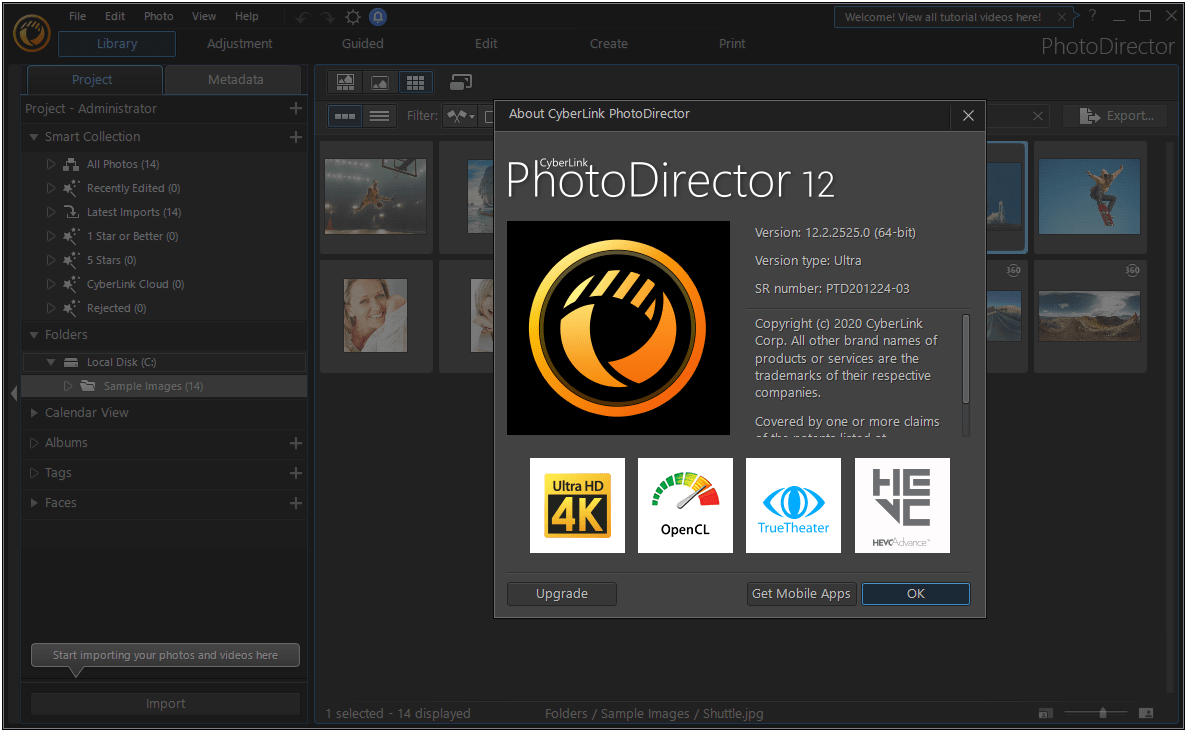Open the File menu

tap(77, 16)
